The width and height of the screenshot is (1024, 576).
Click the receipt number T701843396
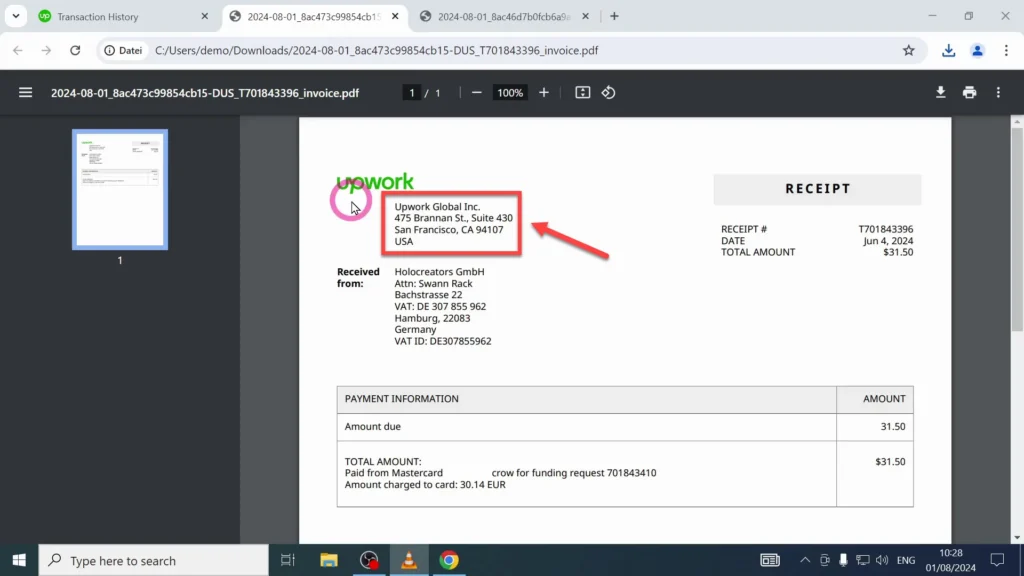point(886,229)
